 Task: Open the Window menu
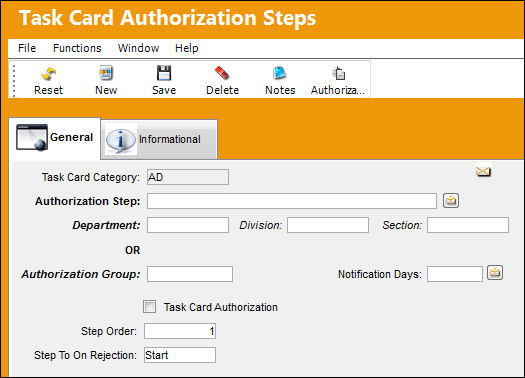pos(138,48)
